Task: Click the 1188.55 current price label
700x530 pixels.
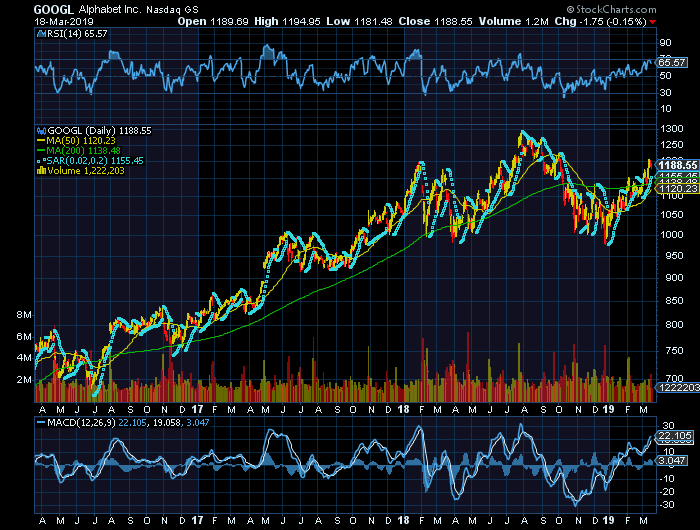Action: [x=675, y=164]
